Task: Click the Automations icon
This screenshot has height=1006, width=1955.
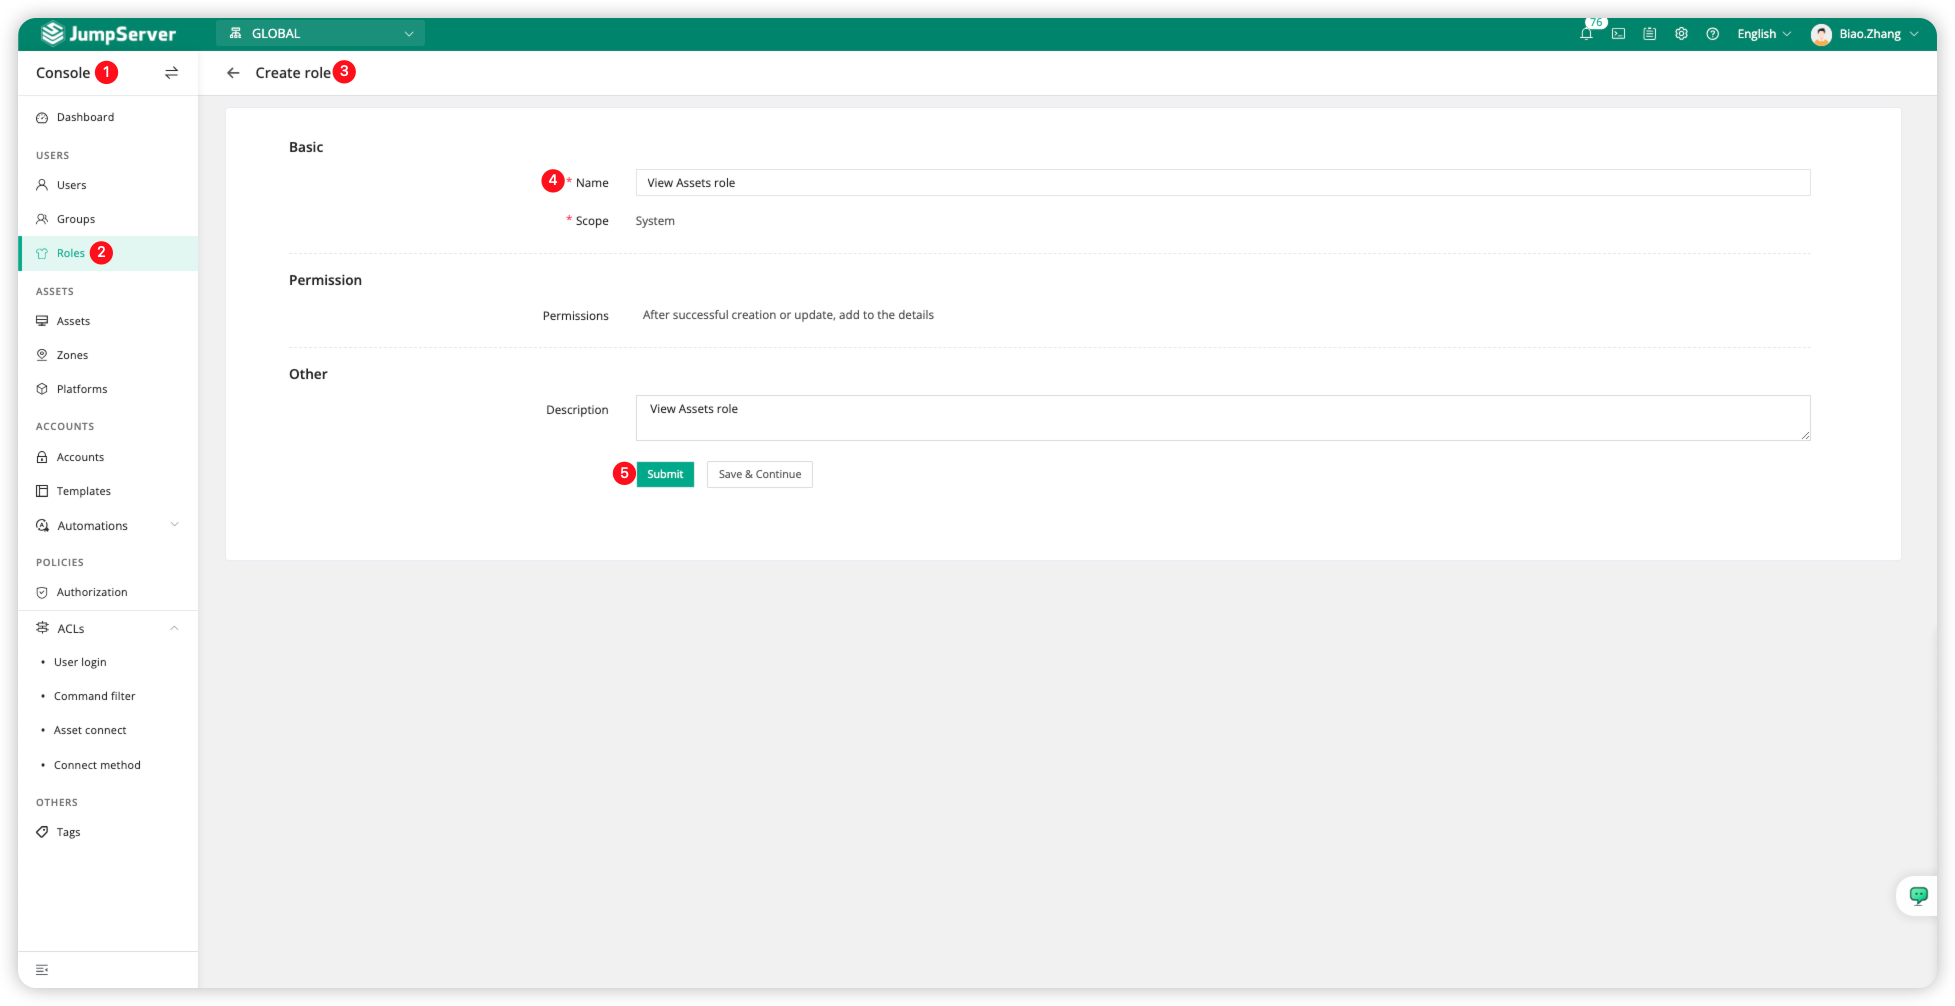Action: [42, 526]
